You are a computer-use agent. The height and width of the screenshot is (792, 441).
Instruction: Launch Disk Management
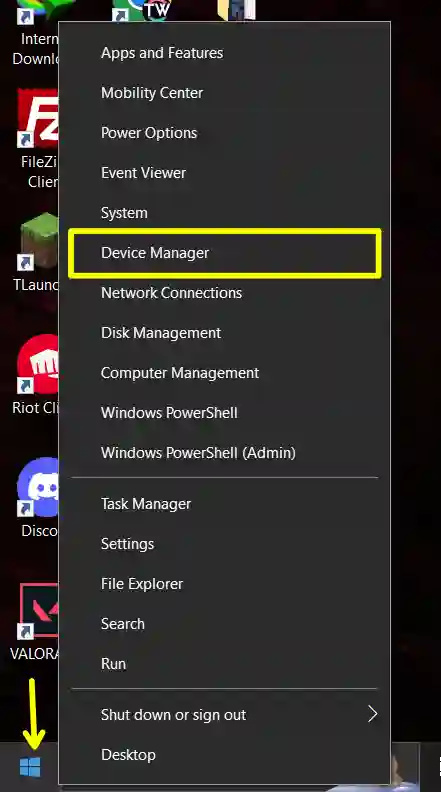pyautogui.click(x=224, y=333)
